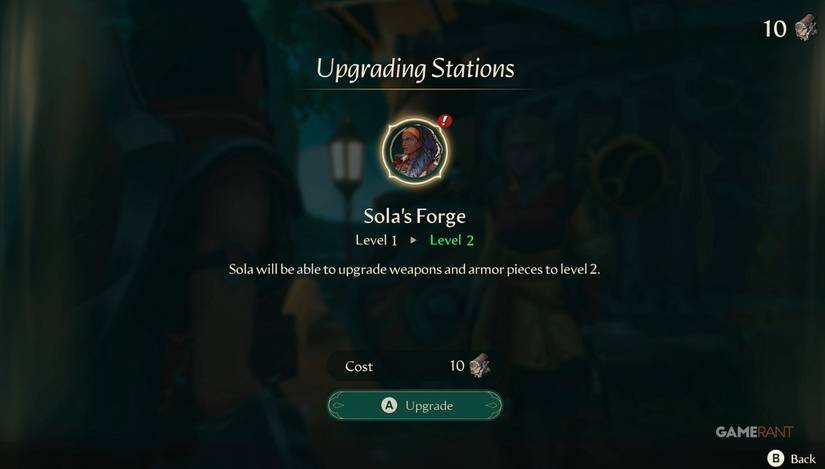
Task: Click Sola's circular portrait icon
Action: 415,151
